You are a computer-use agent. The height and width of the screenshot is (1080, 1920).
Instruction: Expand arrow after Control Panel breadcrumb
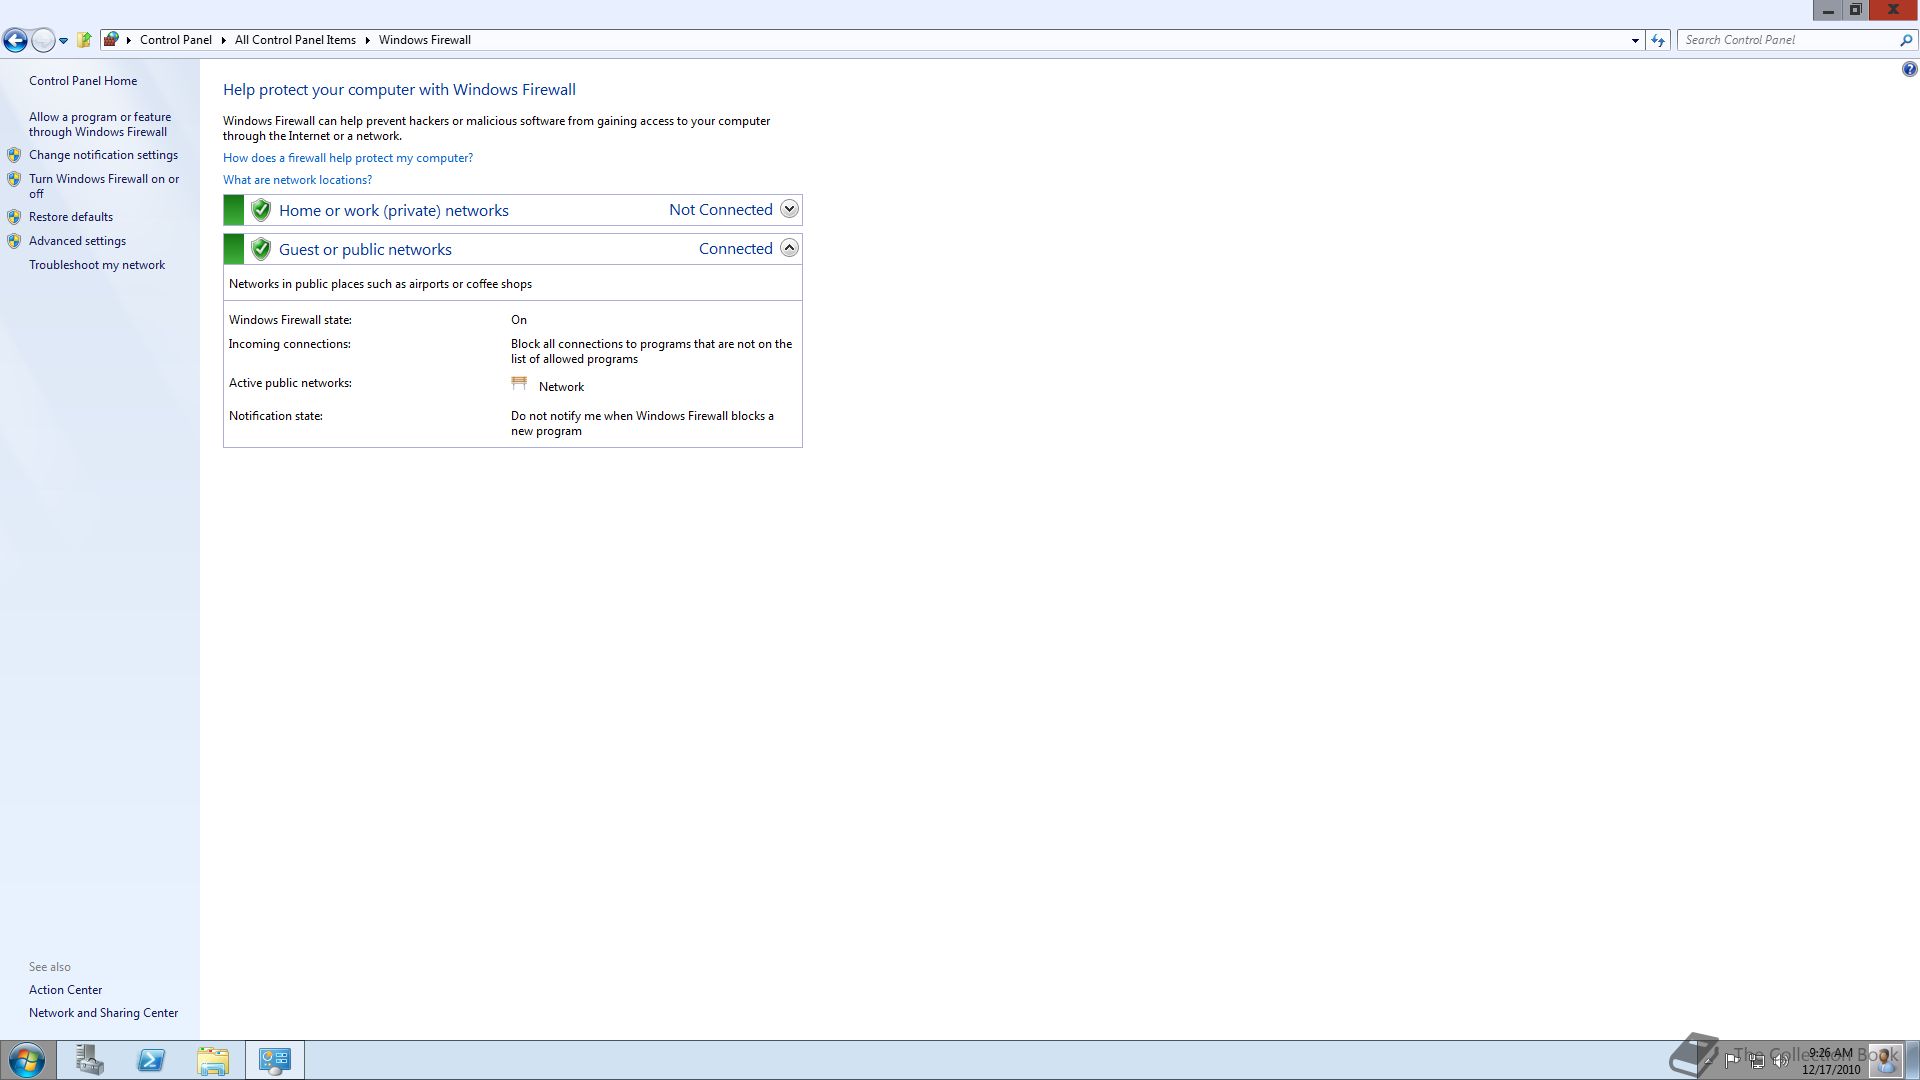point(223,40)
